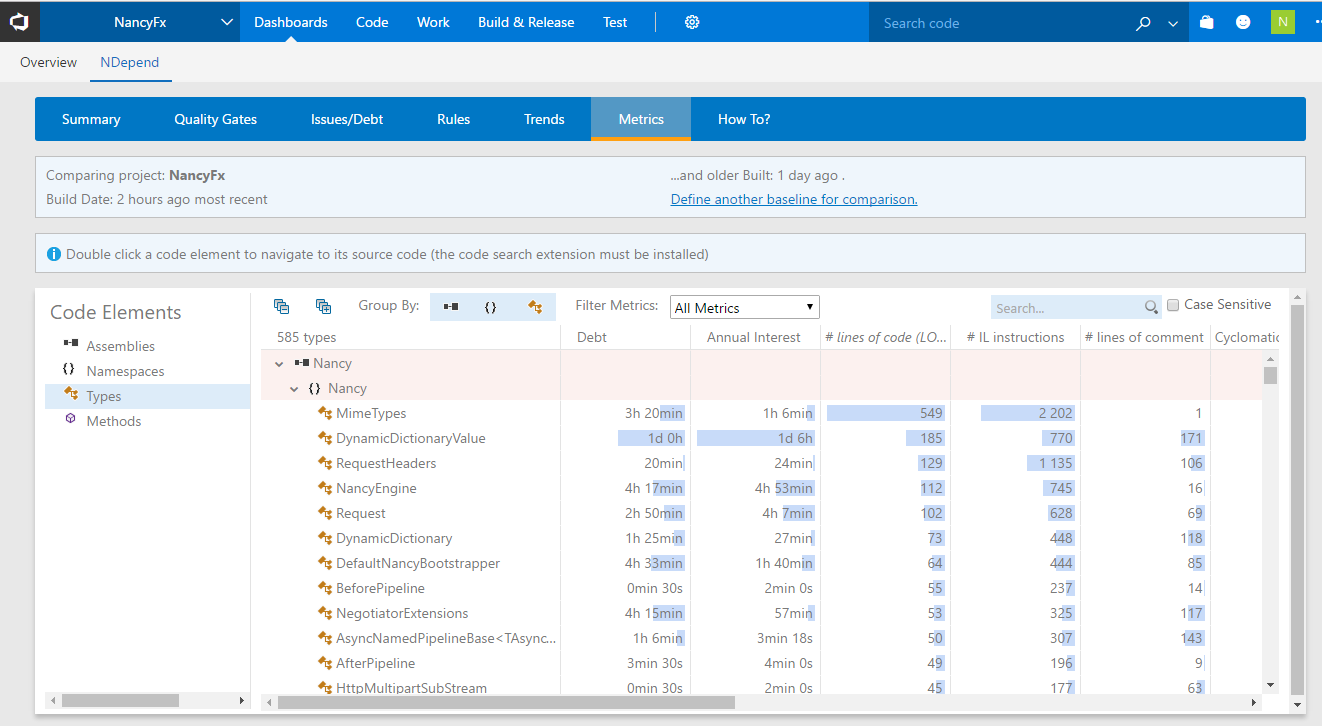Select the Trends button
The height and width of the screenshot is (726, 1322).
544,118
